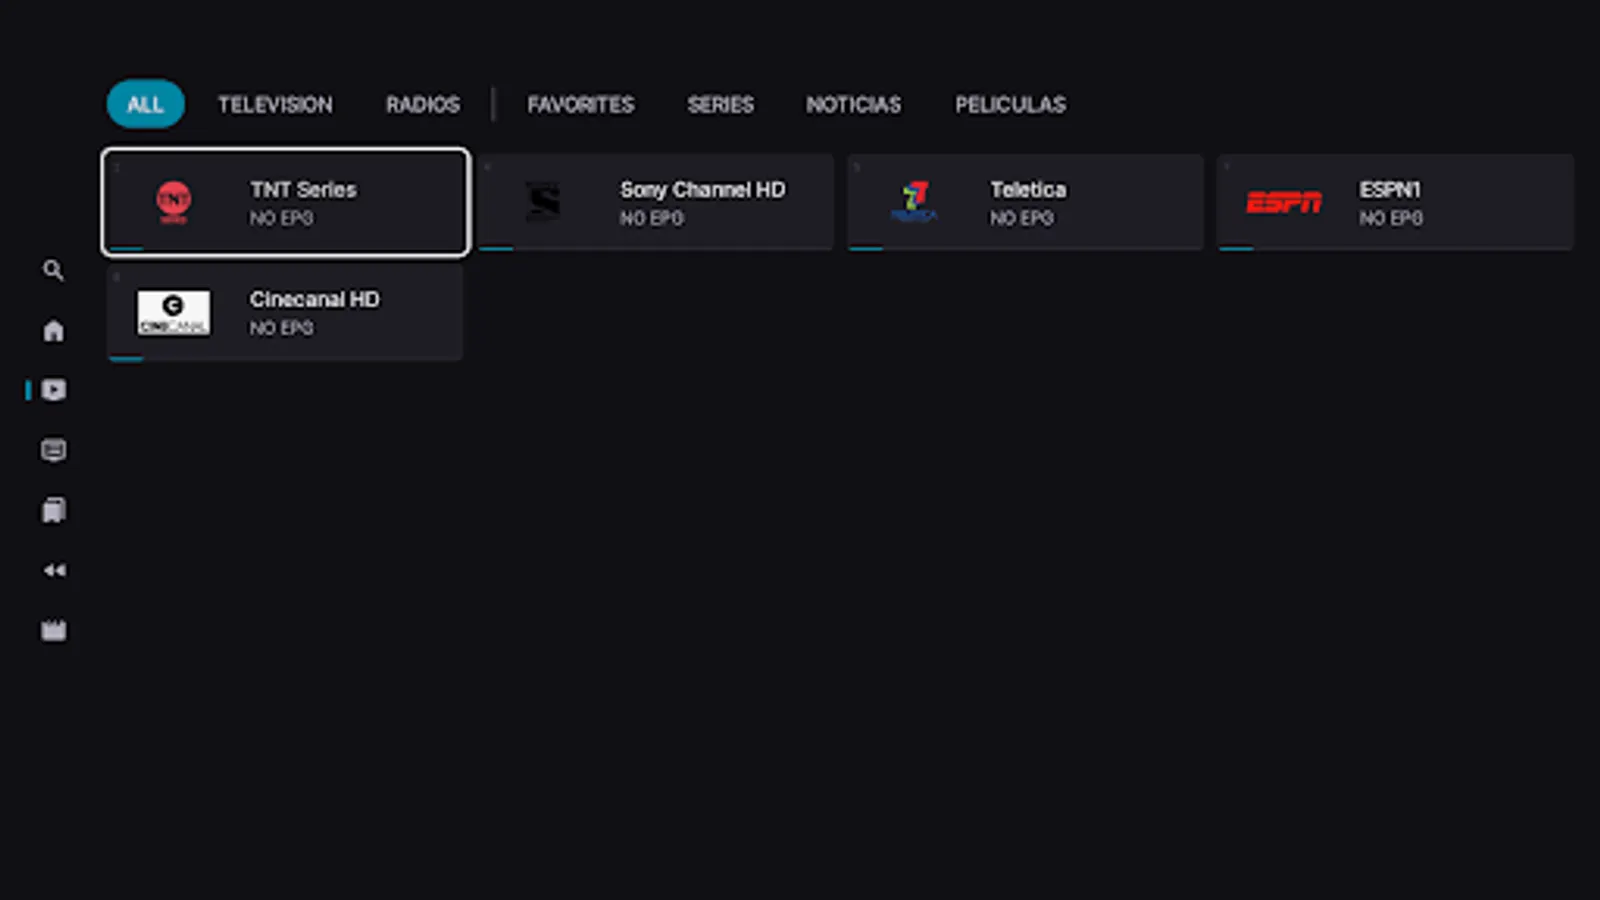Image resolution: width=1600 pixels, height=900 pixels.
Task: Open the Sony Channel HD channel
Action: pos(655,202)
